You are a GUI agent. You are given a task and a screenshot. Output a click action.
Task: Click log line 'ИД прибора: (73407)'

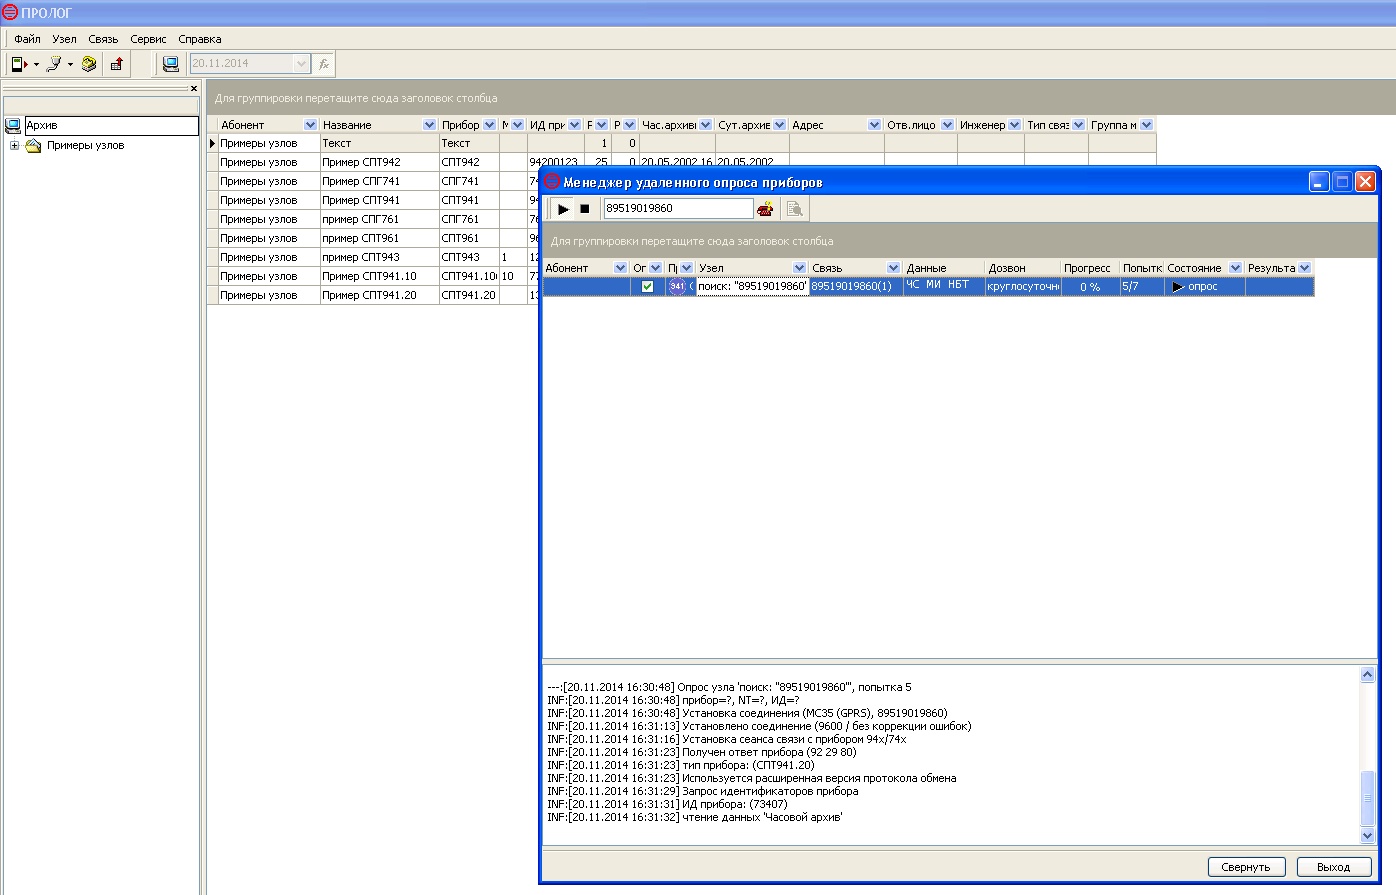pos(667,805)
